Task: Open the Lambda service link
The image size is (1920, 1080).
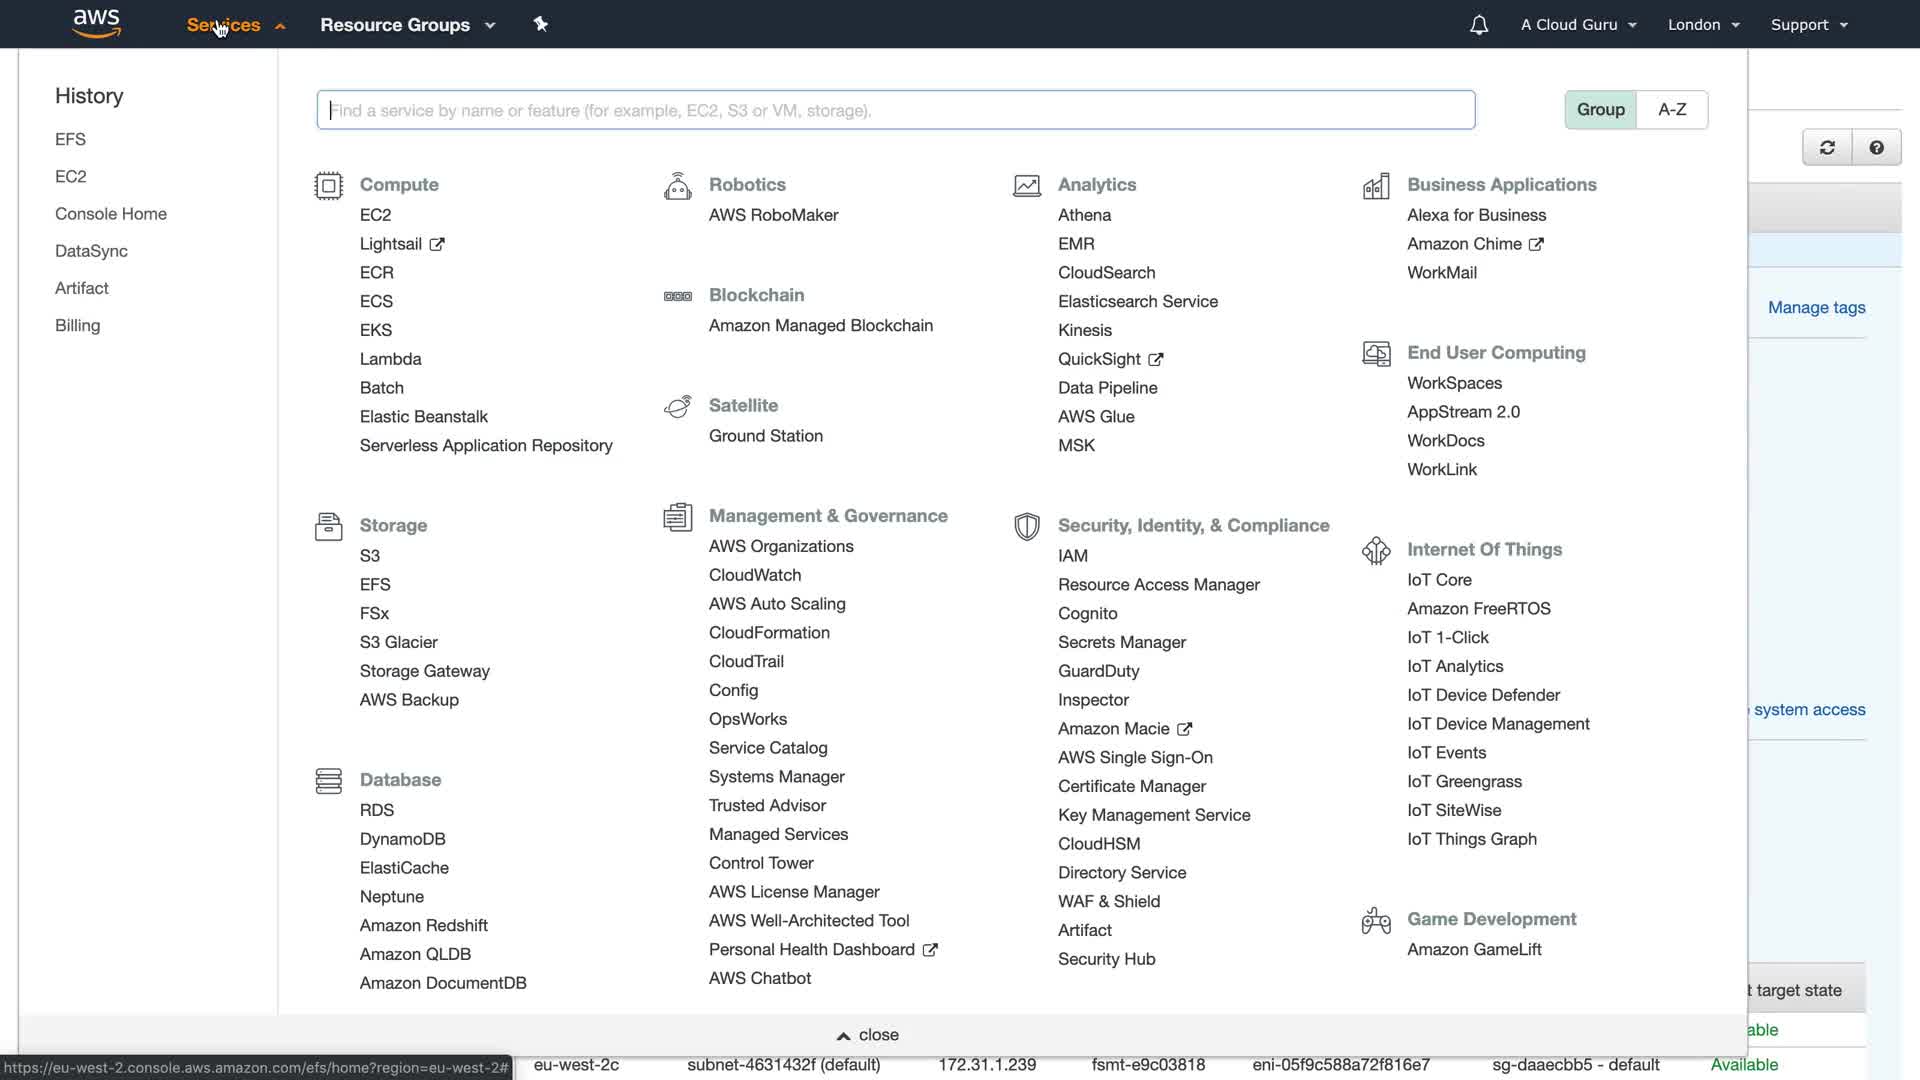Action: [x=390, y=359]
